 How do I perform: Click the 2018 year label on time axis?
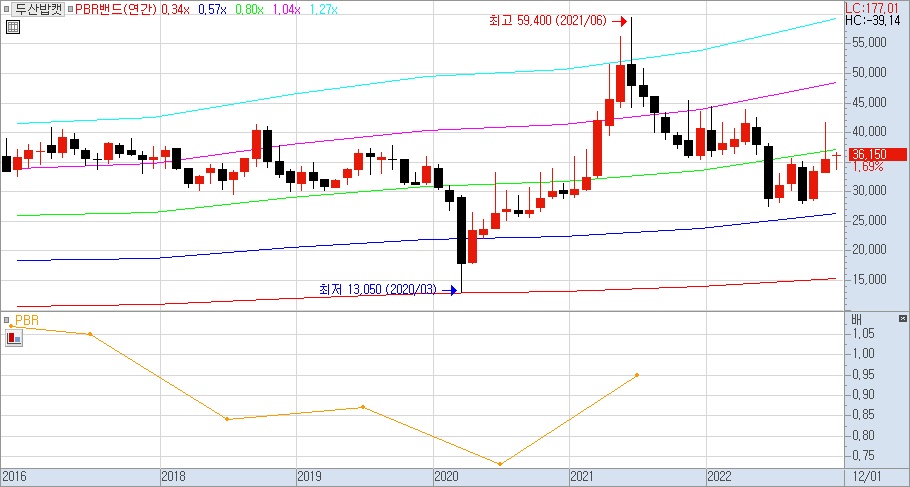[174, 477]
